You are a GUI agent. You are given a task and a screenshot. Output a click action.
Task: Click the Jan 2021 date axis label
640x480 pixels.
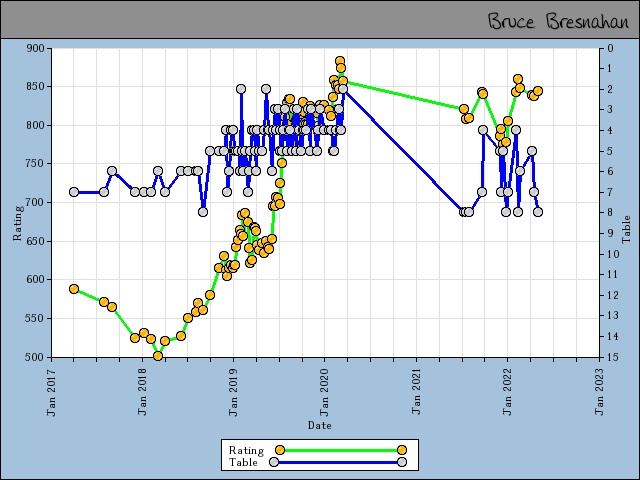(x=416, y=392)
